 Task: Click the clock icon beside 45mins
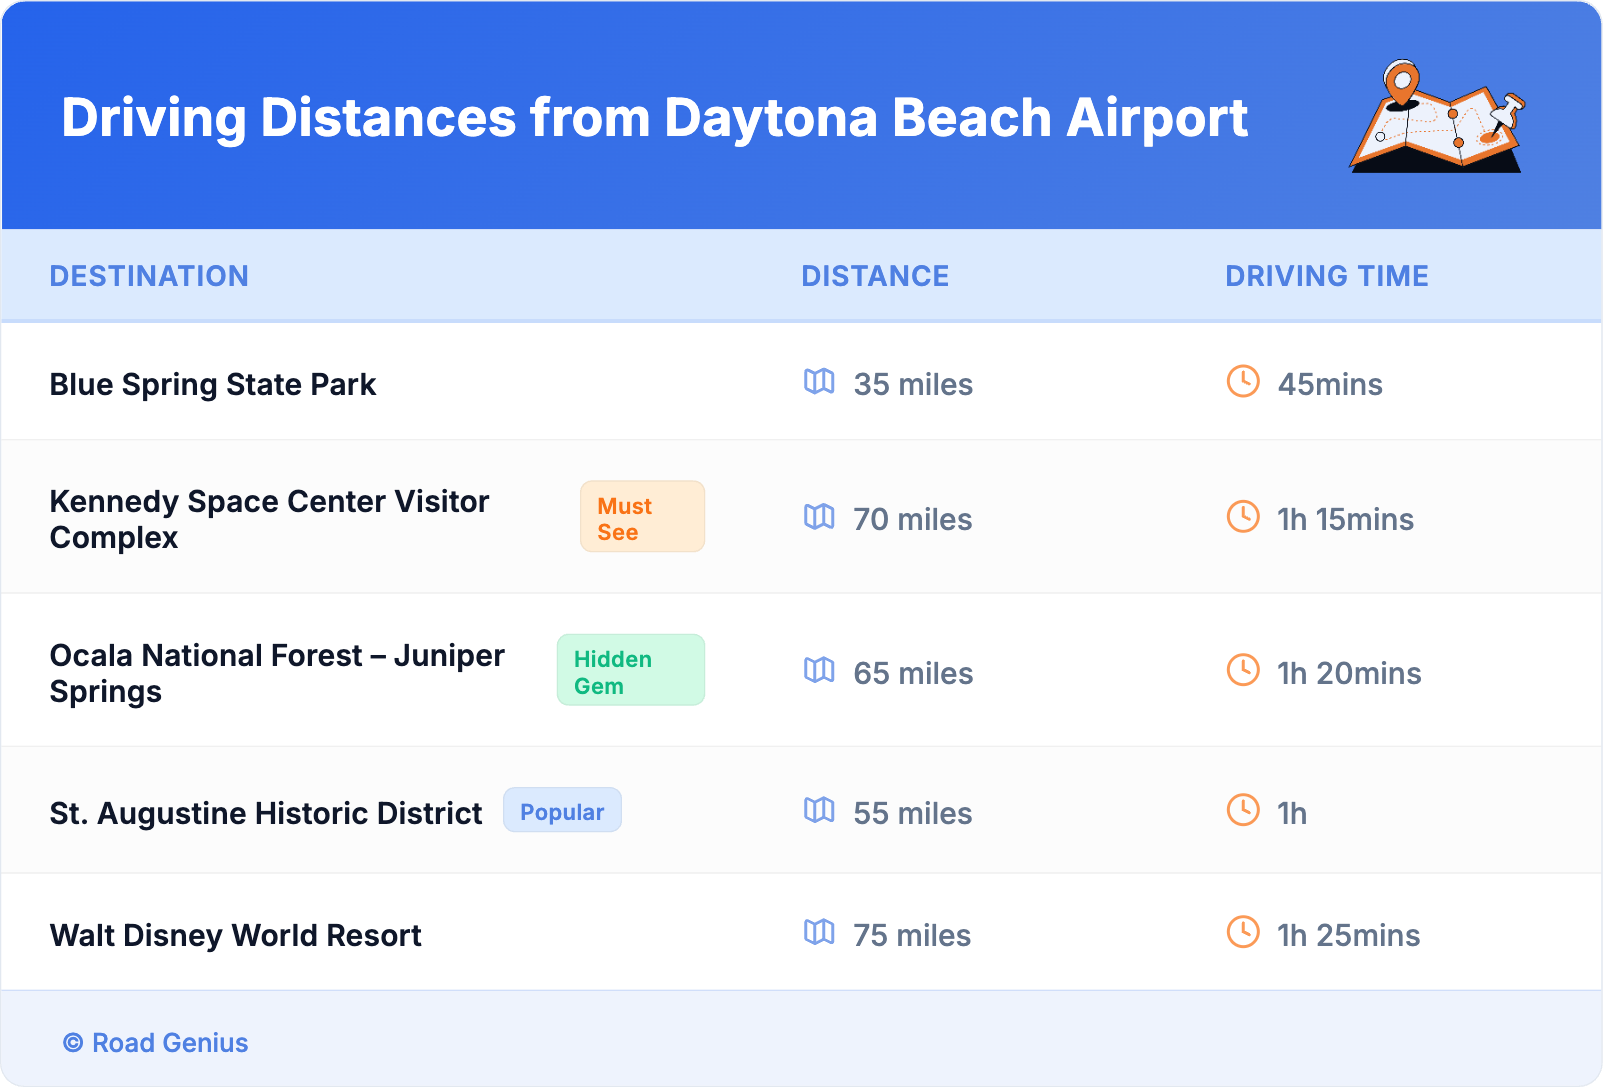point(1242,381)
